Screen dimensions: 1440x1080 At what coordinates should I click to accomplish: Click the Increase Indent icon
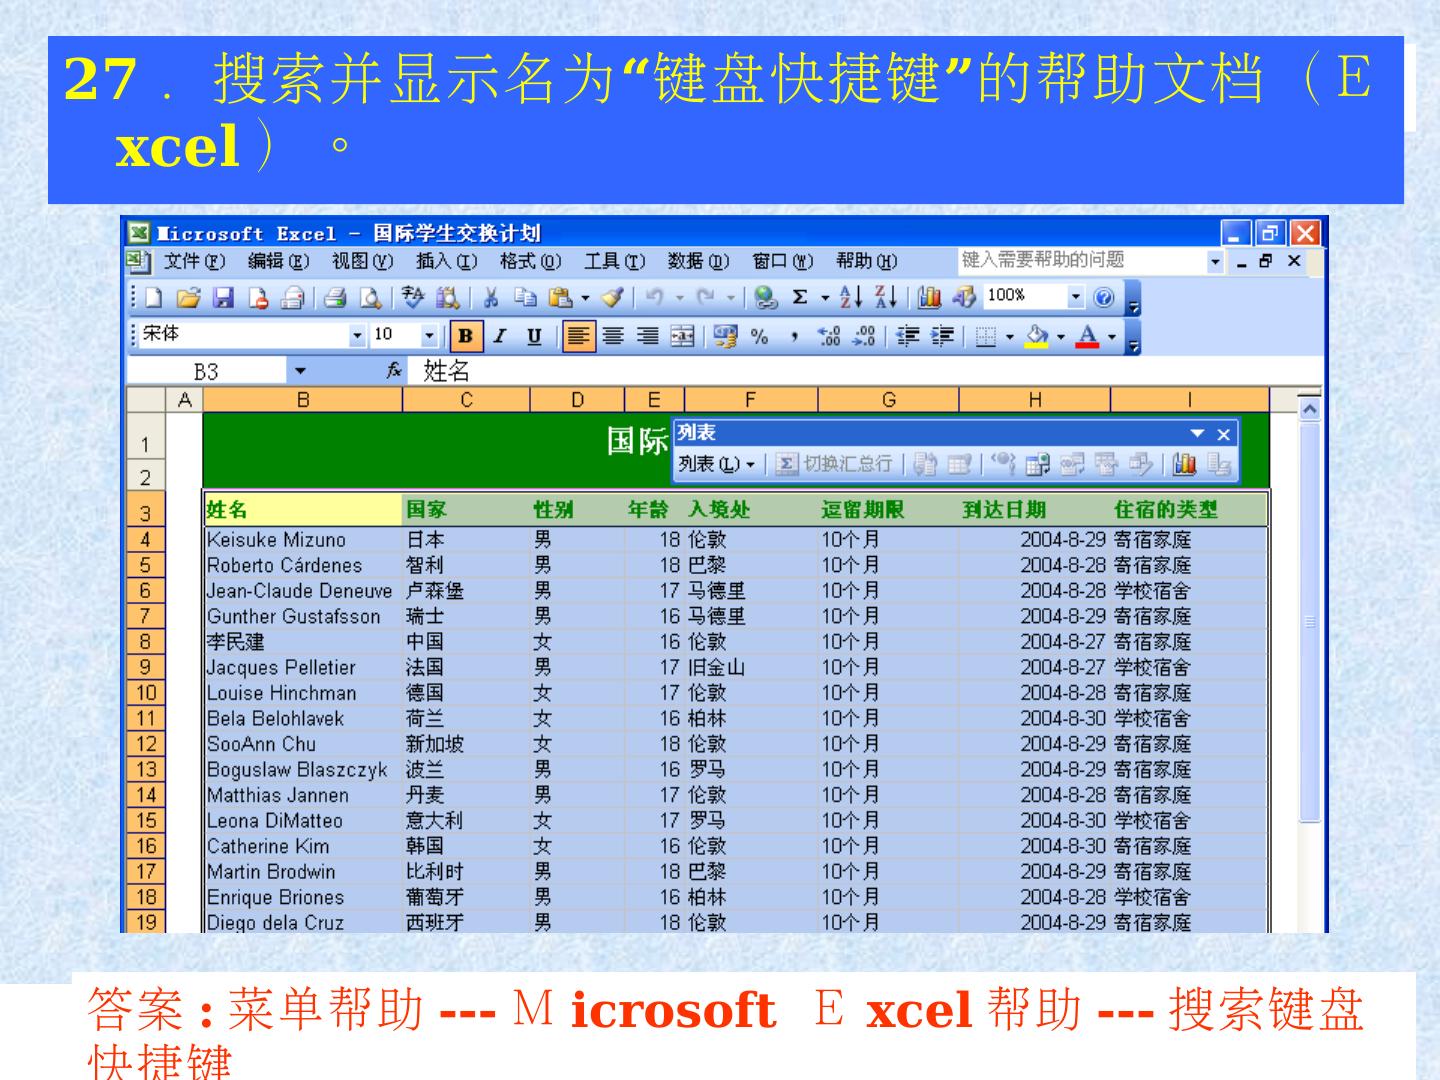(x=941, y=337)
